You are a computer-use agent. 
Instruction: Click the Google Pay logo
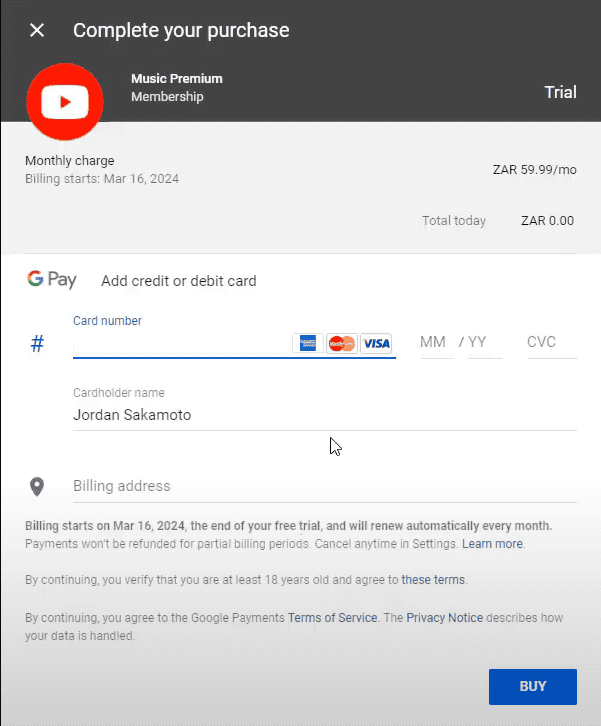51,280
